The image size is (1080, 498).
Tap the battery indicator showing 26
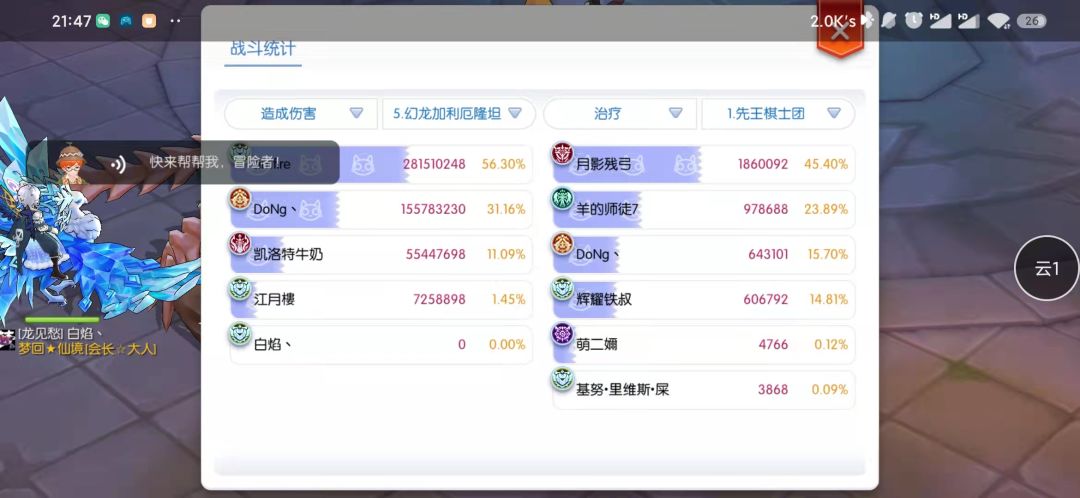pos(1032,21)
